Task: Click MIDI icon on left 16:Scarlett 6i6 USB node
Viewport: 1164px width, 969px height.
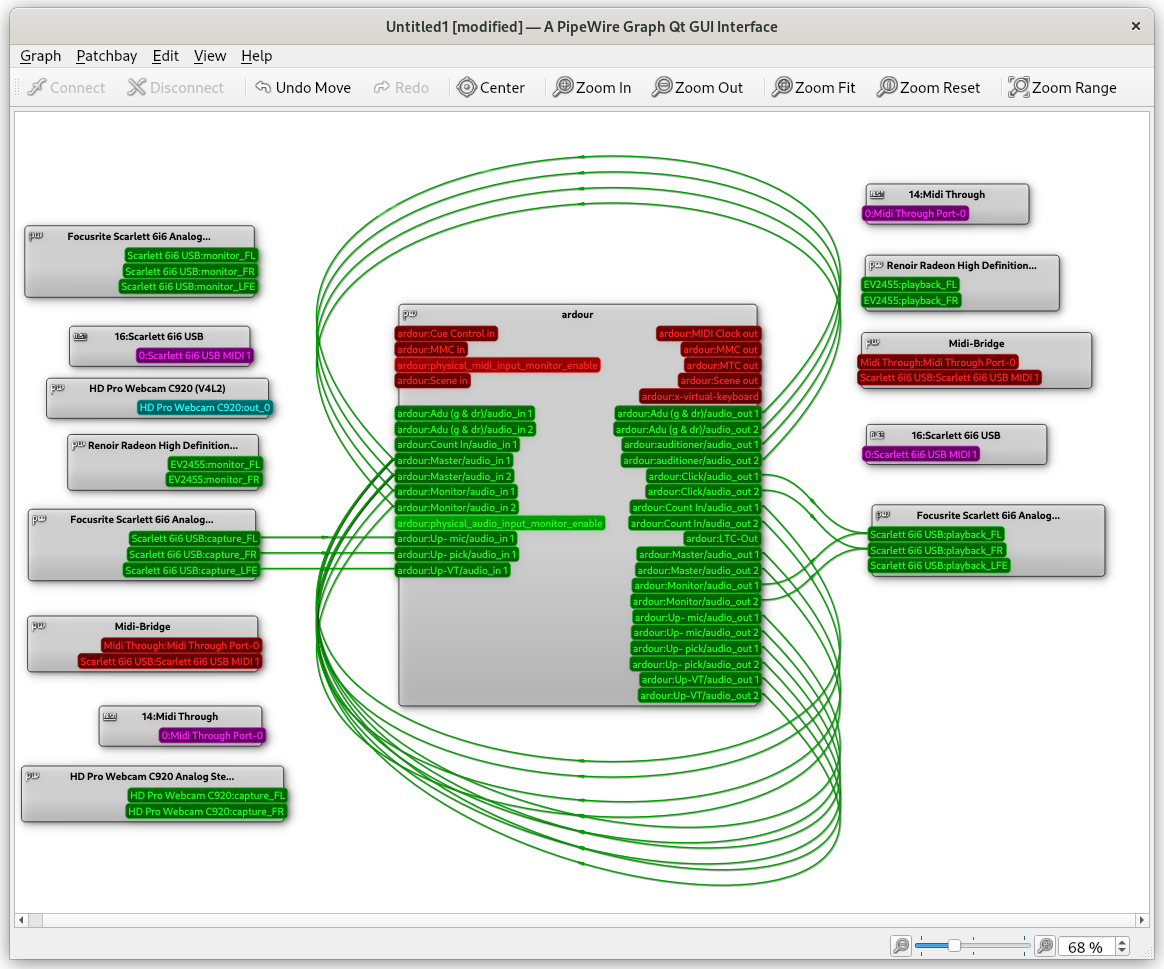Action: [x=80, y=336]
